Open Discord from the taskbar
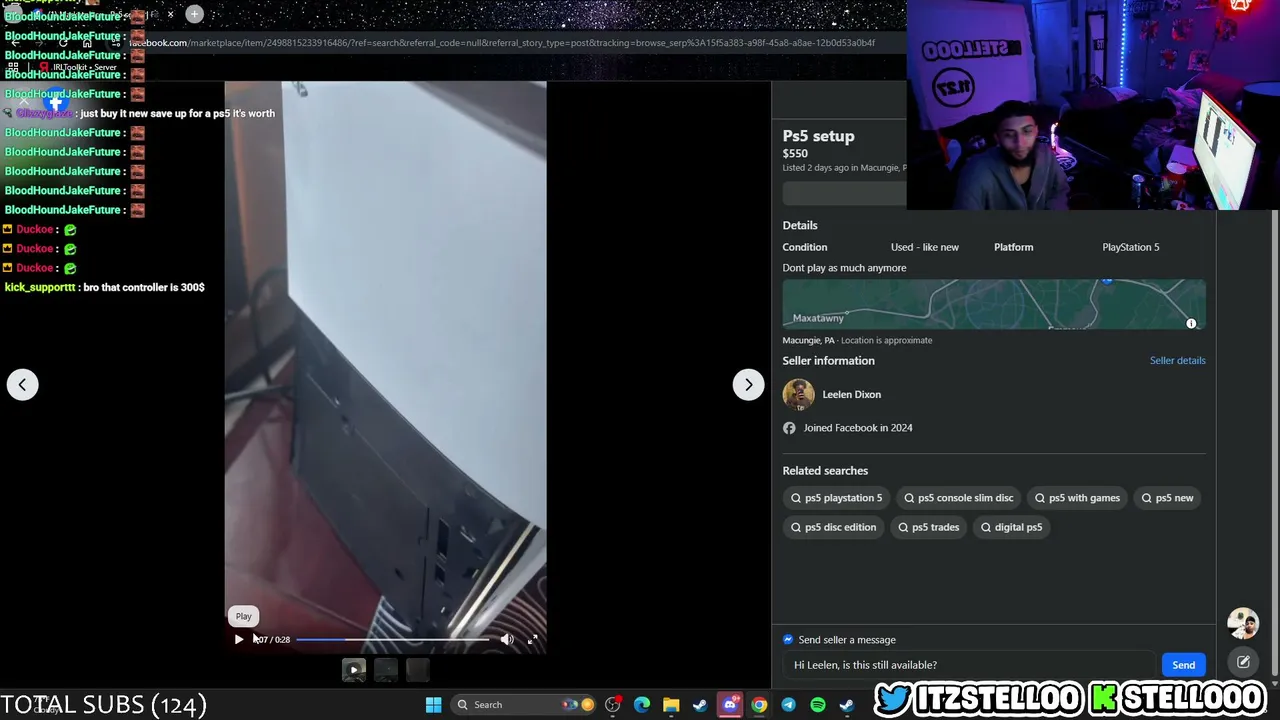1280x720 pixels. coord(730,705)
